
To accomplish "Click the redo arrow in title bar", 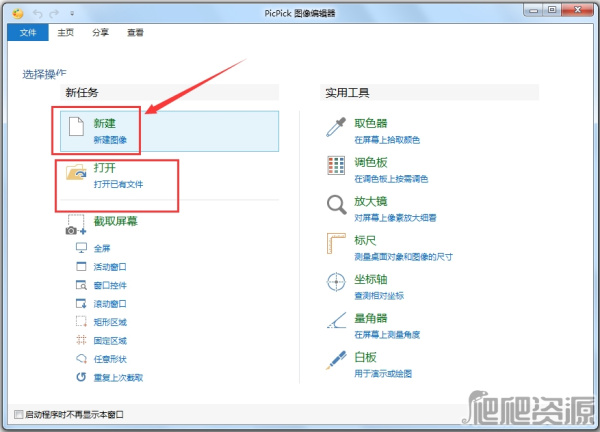I will pos(54,13).
